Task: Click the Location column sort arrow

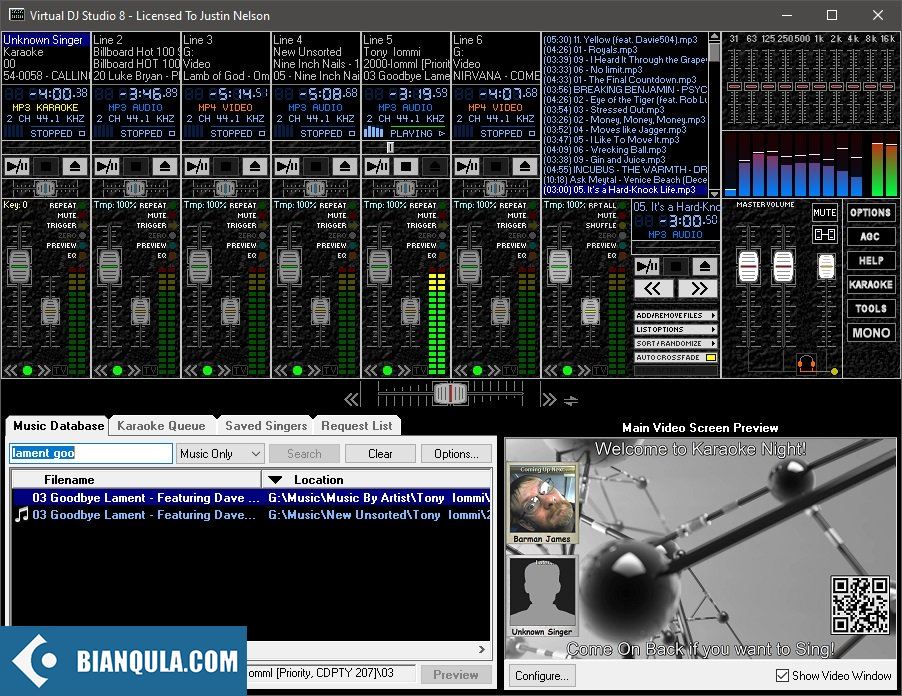Action: [275, 480]
